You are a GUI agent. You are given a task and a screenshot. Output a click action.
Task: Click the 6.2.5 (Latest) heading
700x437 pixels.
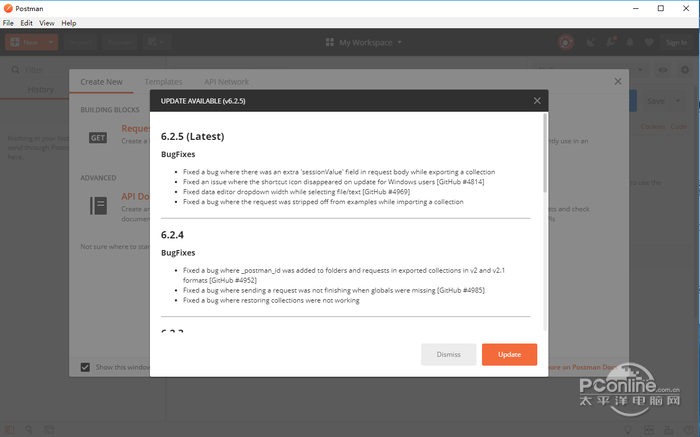pos(192,137)
